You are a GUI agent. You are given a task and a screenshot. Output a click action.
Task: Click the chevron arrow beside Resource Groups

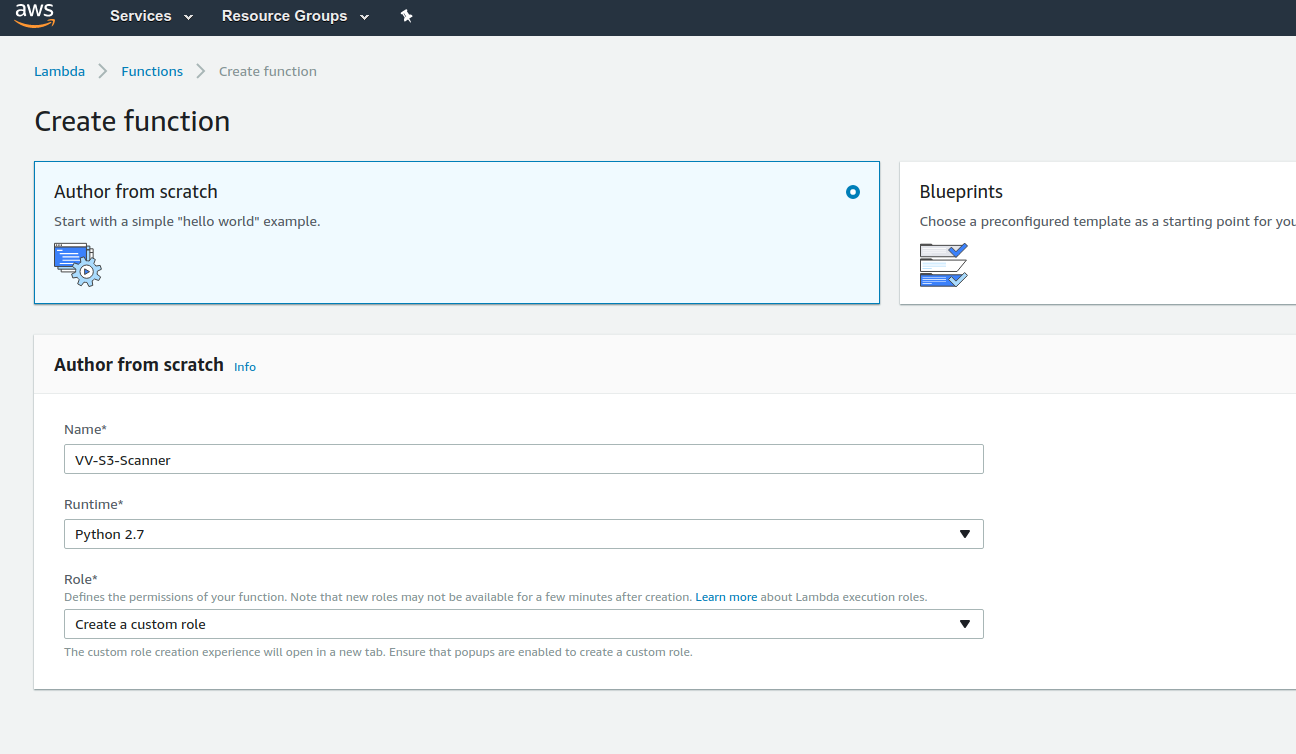364,17
